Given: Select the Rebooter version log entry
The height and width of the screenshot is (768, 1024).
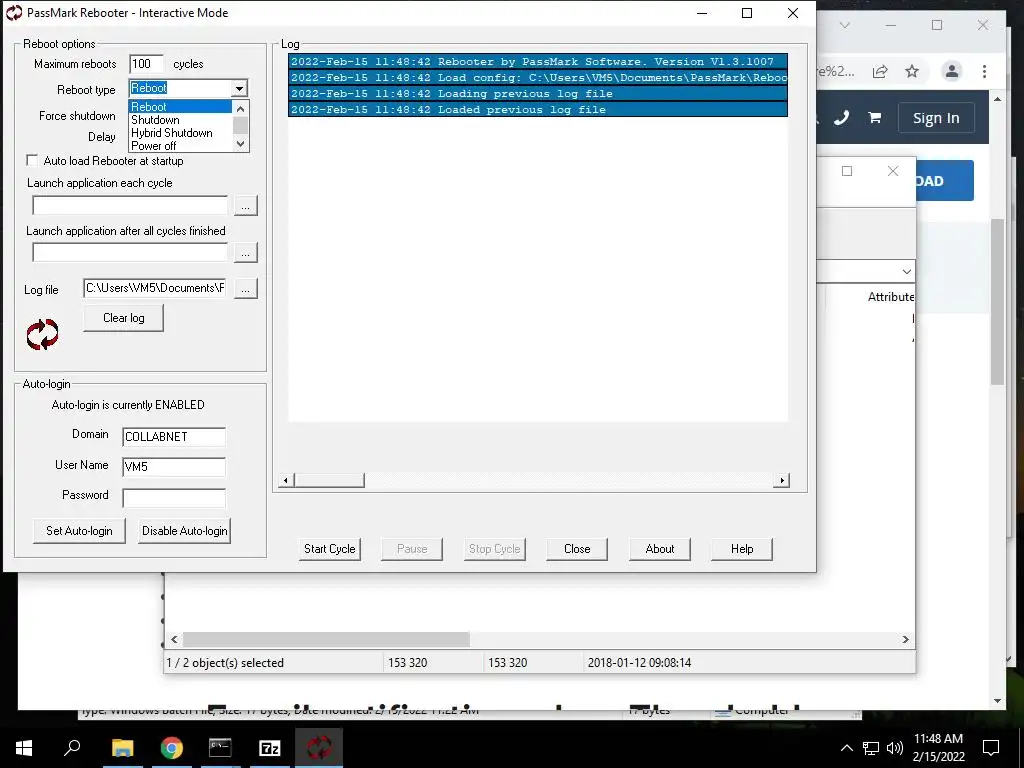Looking at the screenshot, I should (537, 61).
